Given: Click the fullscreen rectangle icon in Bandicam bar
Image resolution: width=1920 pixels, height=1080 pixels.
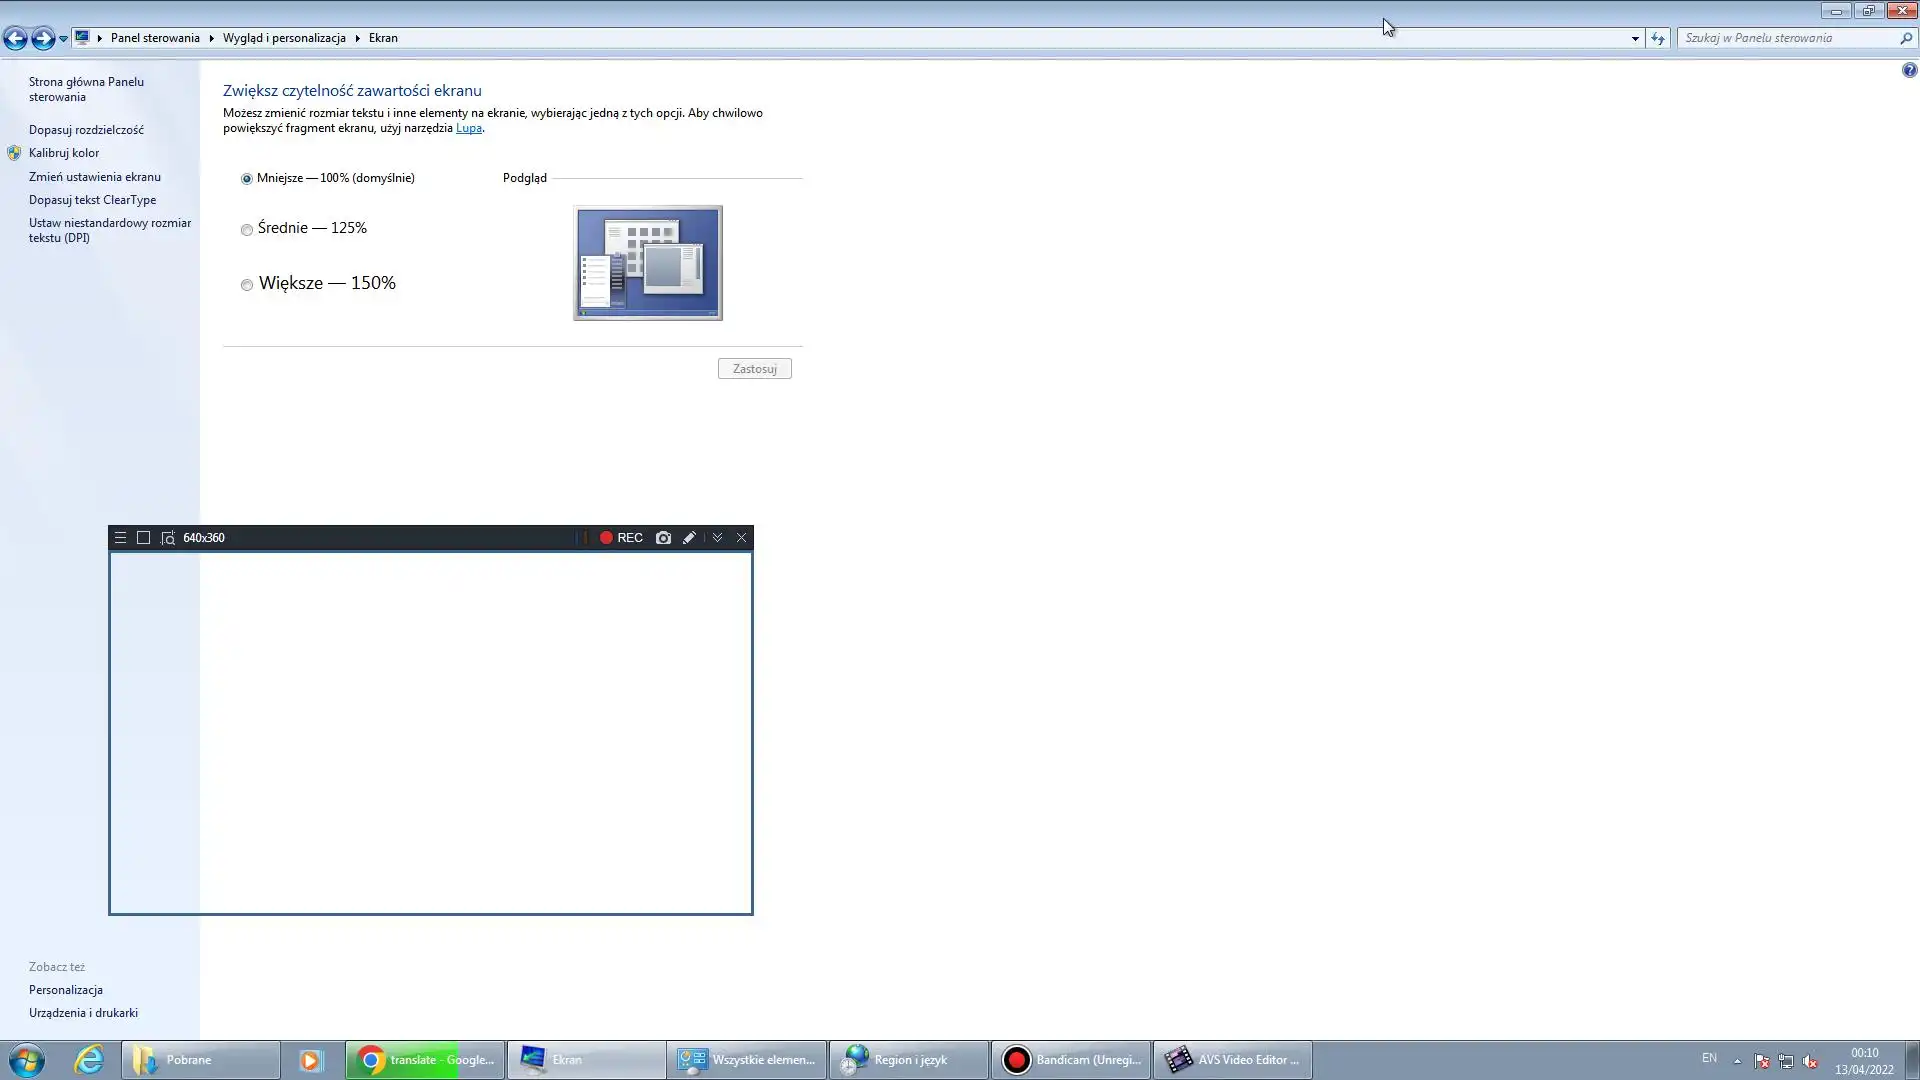Looking at the screenshot, I should [x=143, y=538].
